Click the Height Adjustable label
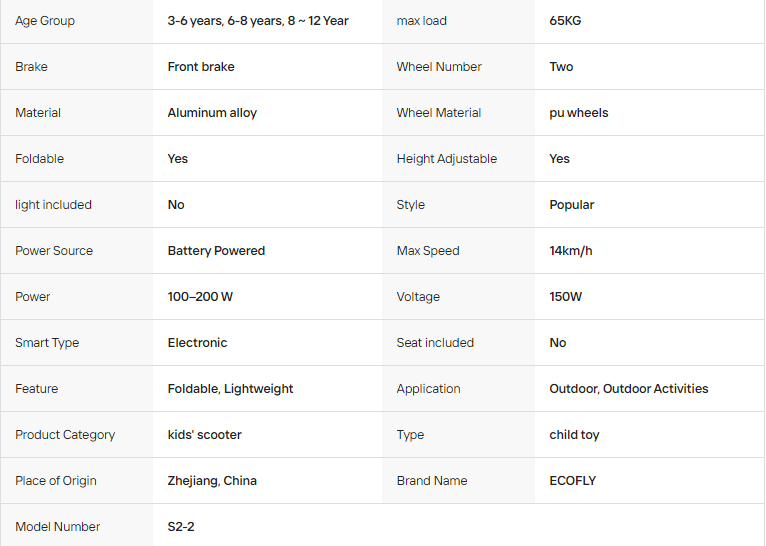 tap(447, 159)
